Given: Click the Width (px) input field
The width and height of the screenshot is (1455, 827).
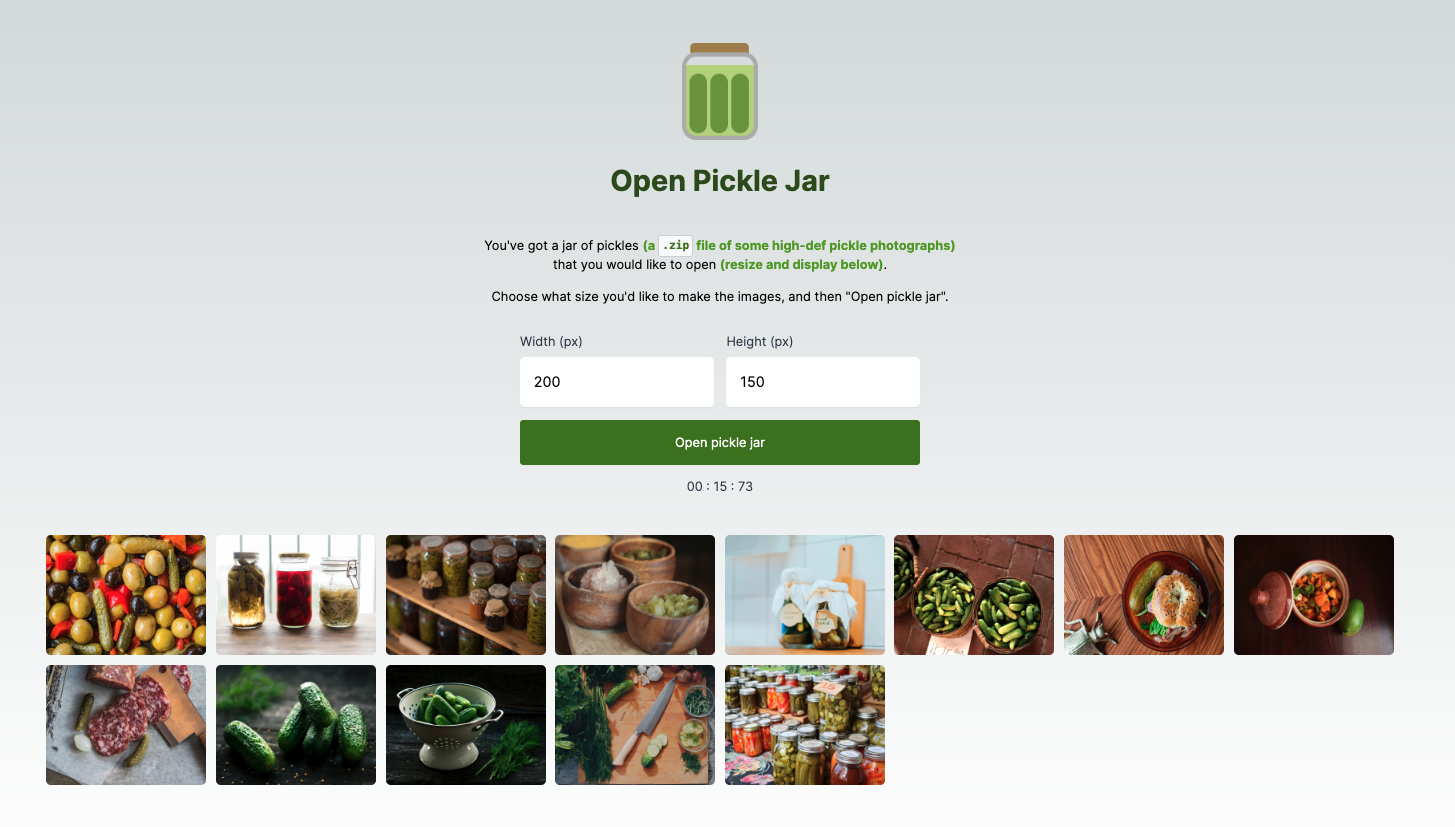Looking at the screenshot, I should coord(617,382).
